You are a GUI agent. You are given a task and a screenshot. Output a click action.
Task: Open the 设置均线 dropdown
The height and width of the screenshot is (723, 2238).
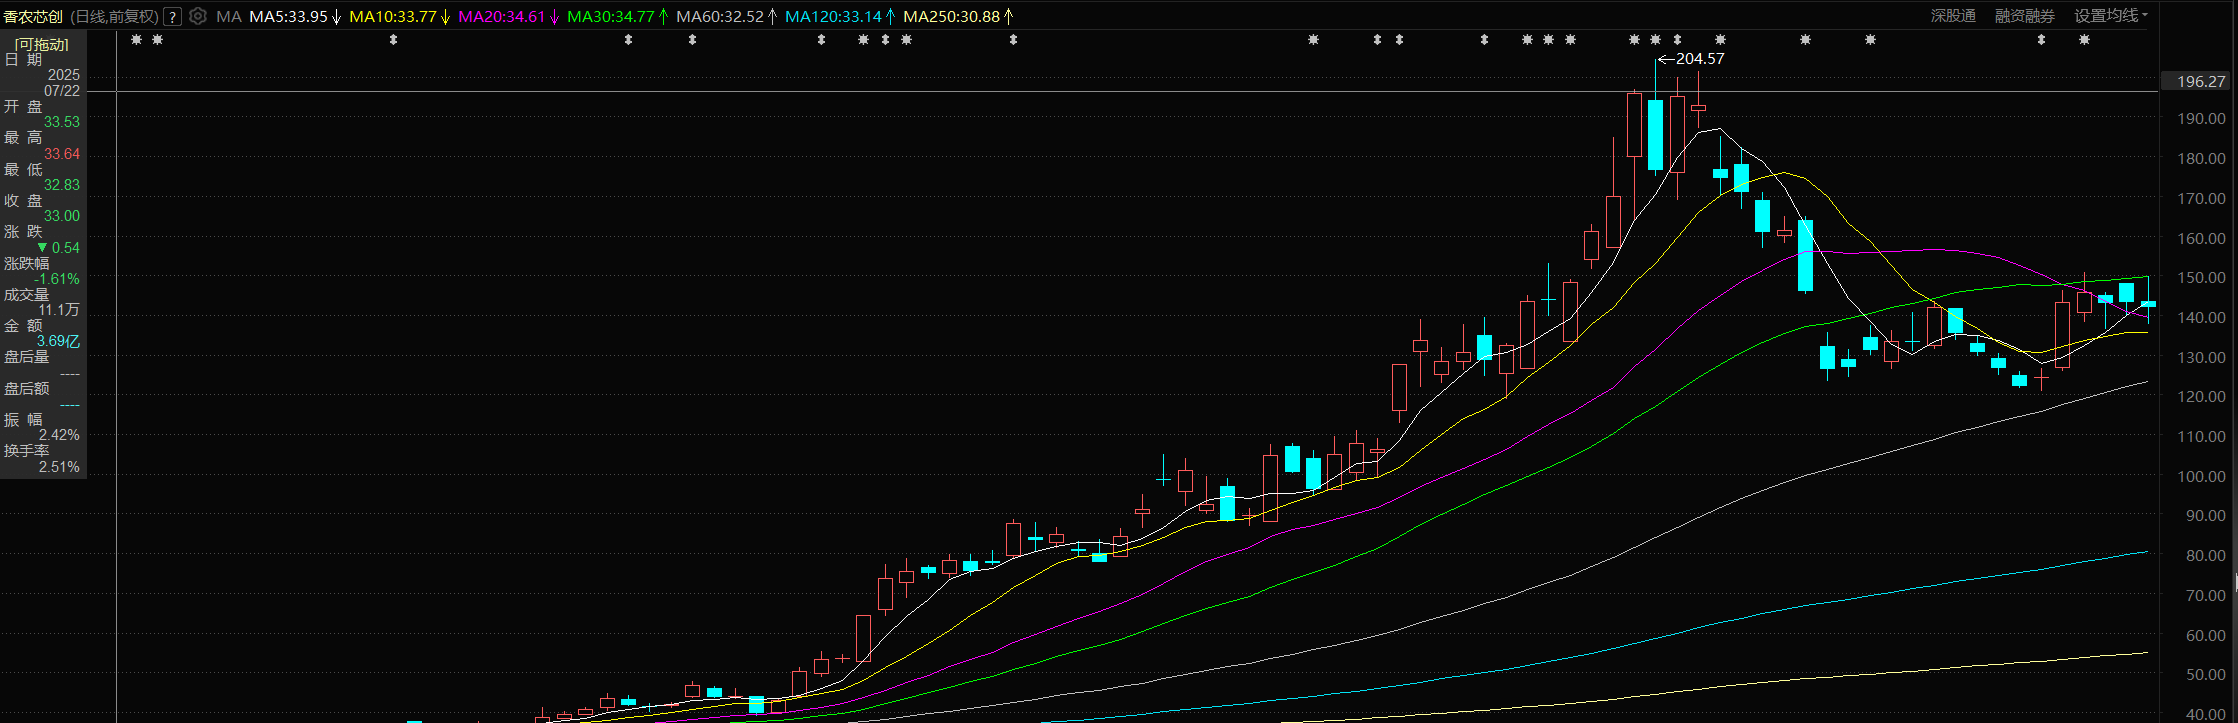[2110, 16]
